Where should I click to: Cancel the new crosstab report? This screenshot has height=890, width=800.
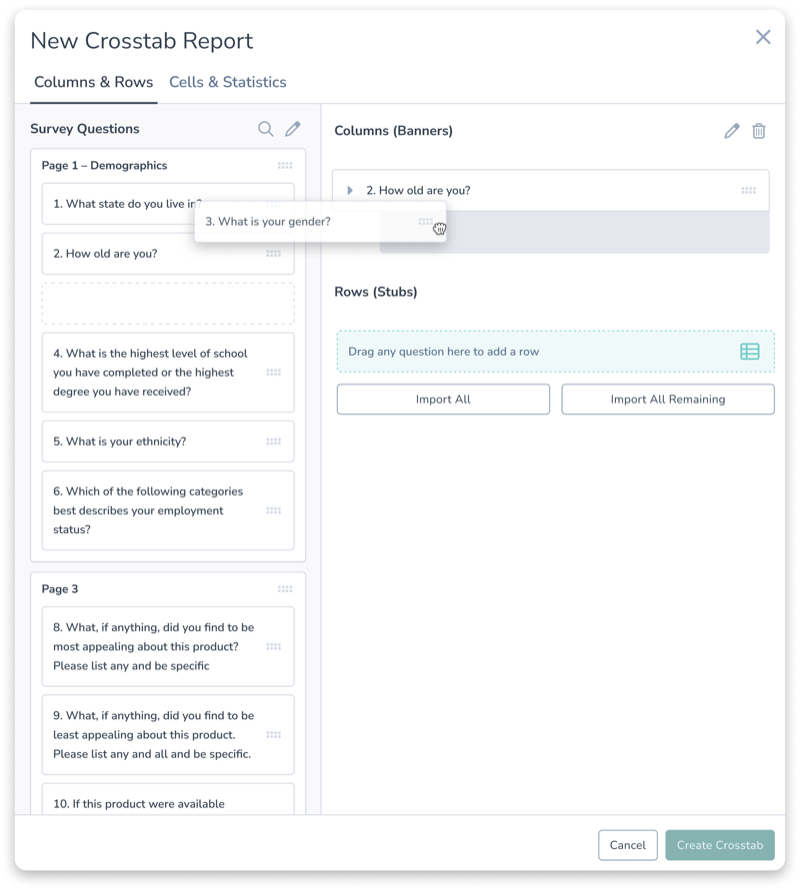627,845
